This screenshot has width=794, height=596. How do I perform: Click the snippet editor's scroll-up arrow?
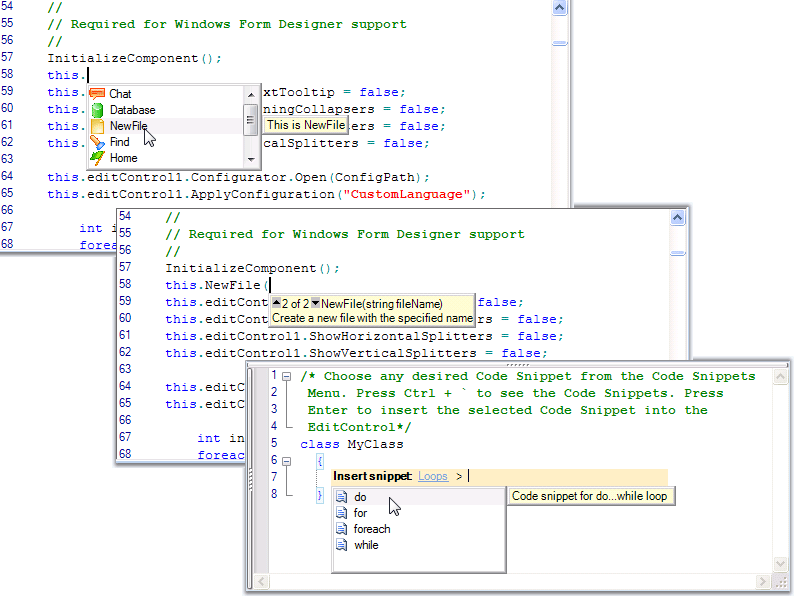[780, 376]
